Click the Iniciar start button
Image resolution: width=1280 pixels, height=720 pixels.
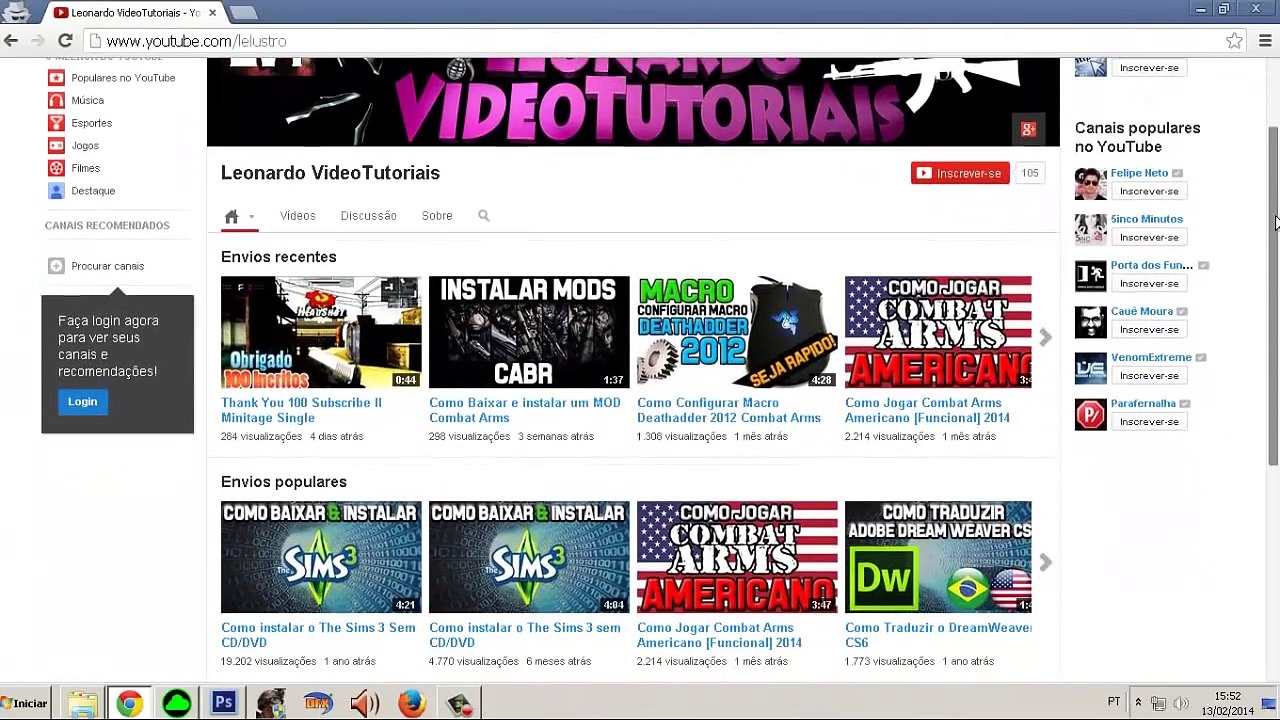24,703
